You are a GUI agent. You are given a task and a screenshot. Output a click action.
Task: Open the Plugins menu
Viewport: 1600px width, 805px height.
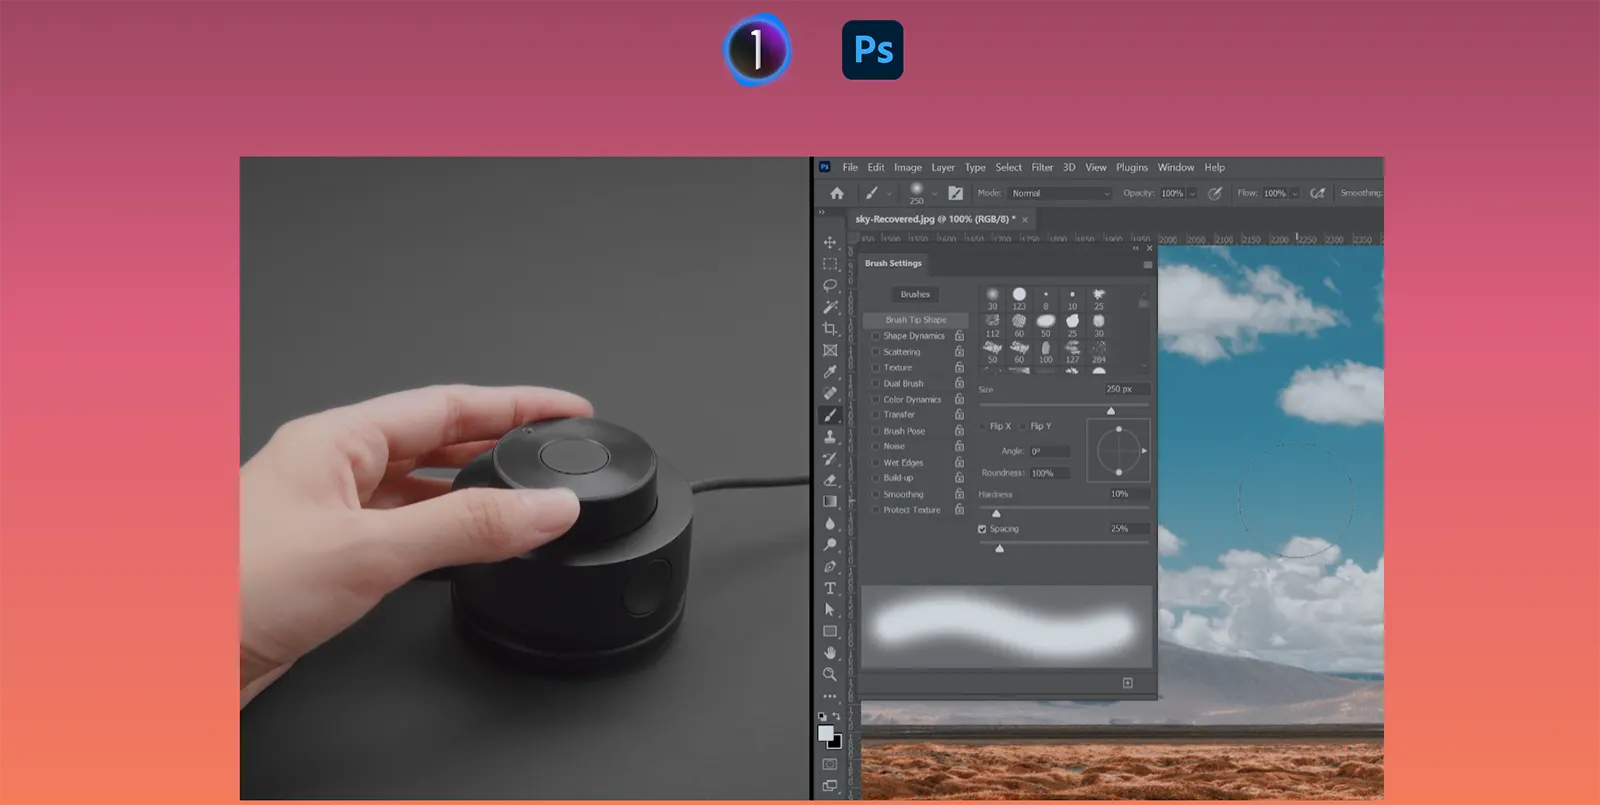1132,167
